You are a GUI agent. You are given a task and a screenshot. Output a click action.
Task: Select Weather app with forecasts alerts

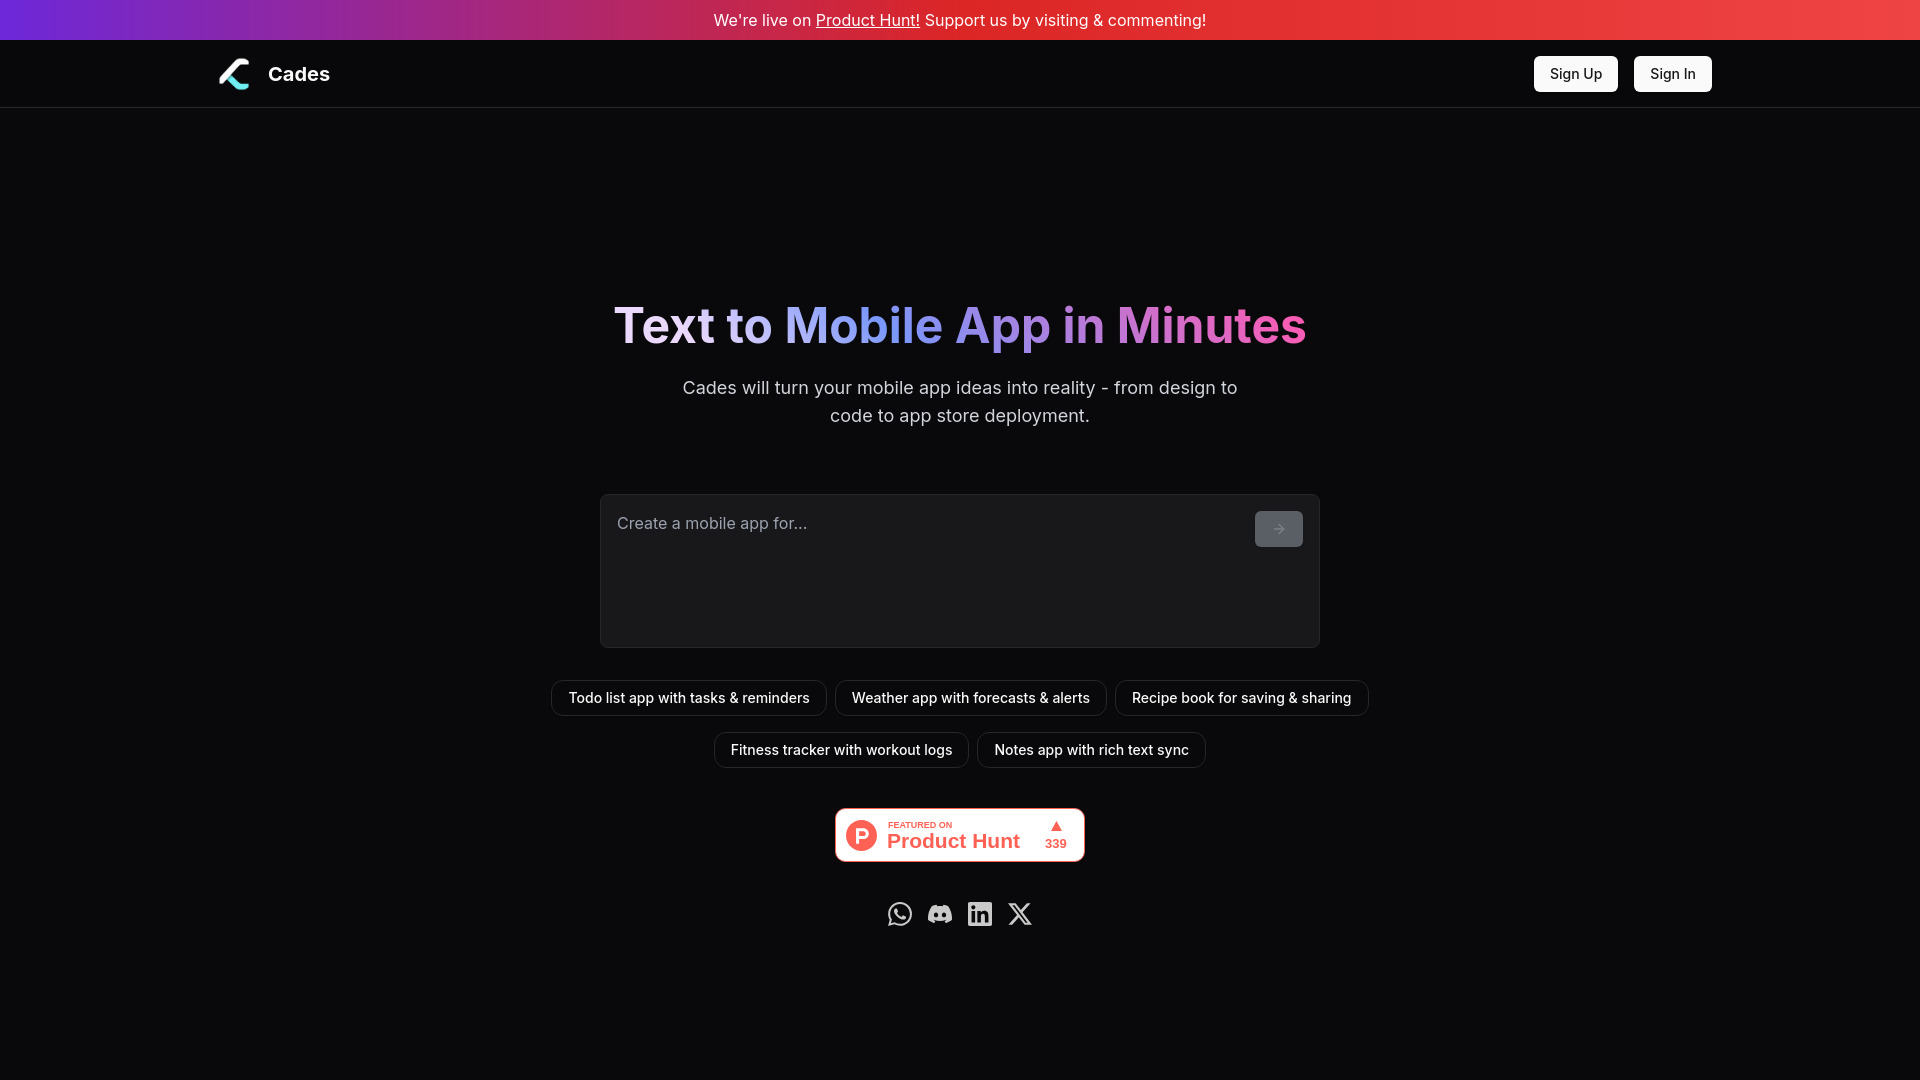coord(971,698)
